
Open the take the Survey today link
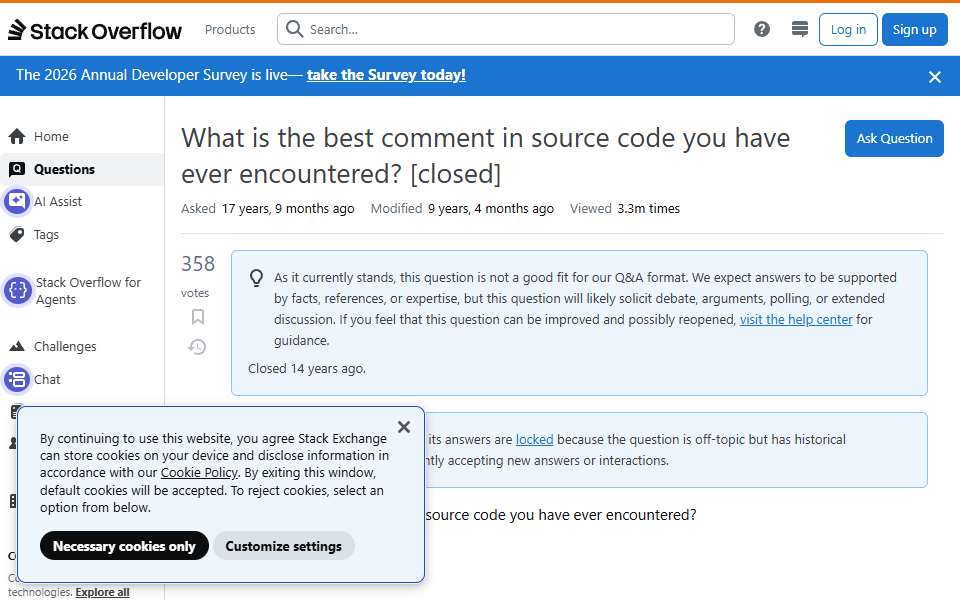pos(386,75)
